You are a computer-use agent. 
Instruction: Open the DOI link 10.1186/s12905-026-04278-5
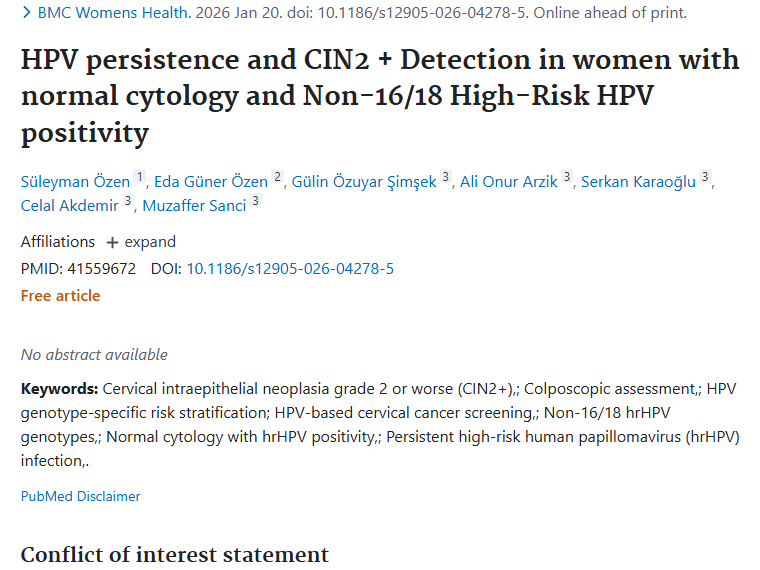[290, 269]
